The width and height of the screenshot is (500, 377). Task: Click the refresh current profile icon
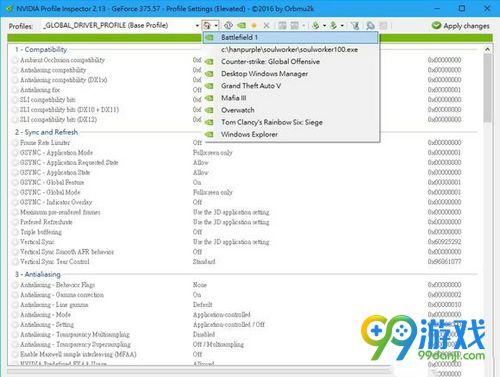(x=228, y=25)
